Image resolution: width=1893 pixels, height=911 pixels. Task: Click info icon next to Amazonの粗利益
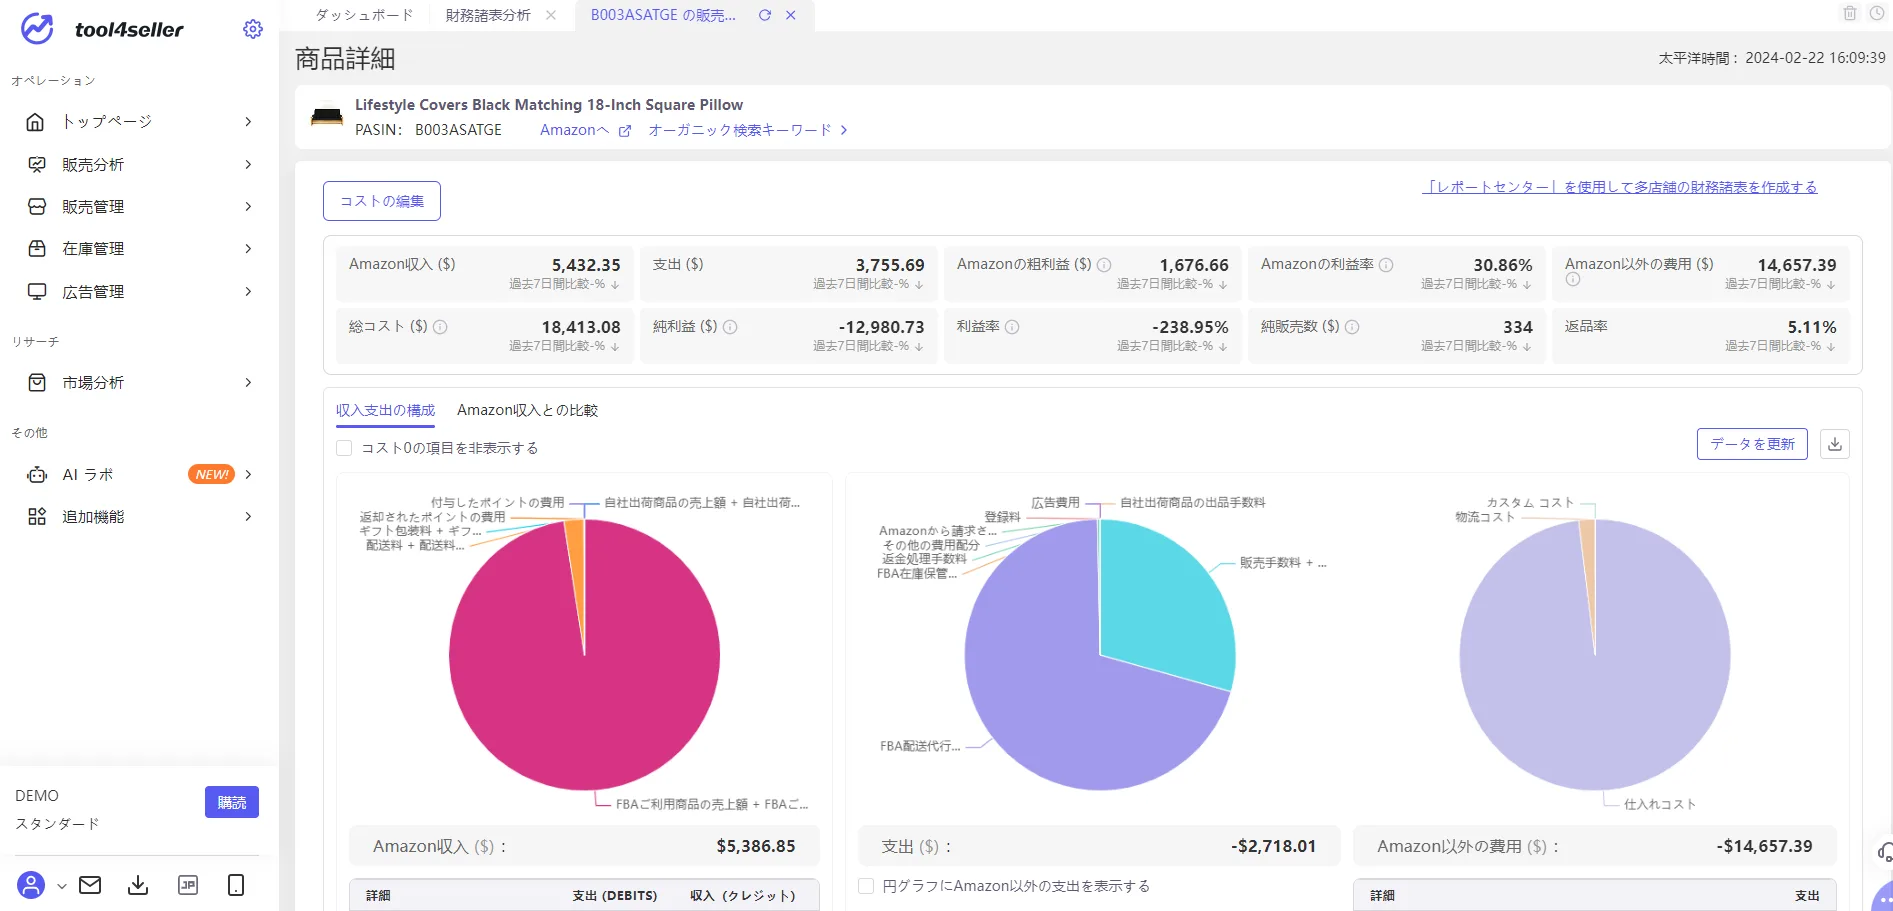pos(1104,265)
